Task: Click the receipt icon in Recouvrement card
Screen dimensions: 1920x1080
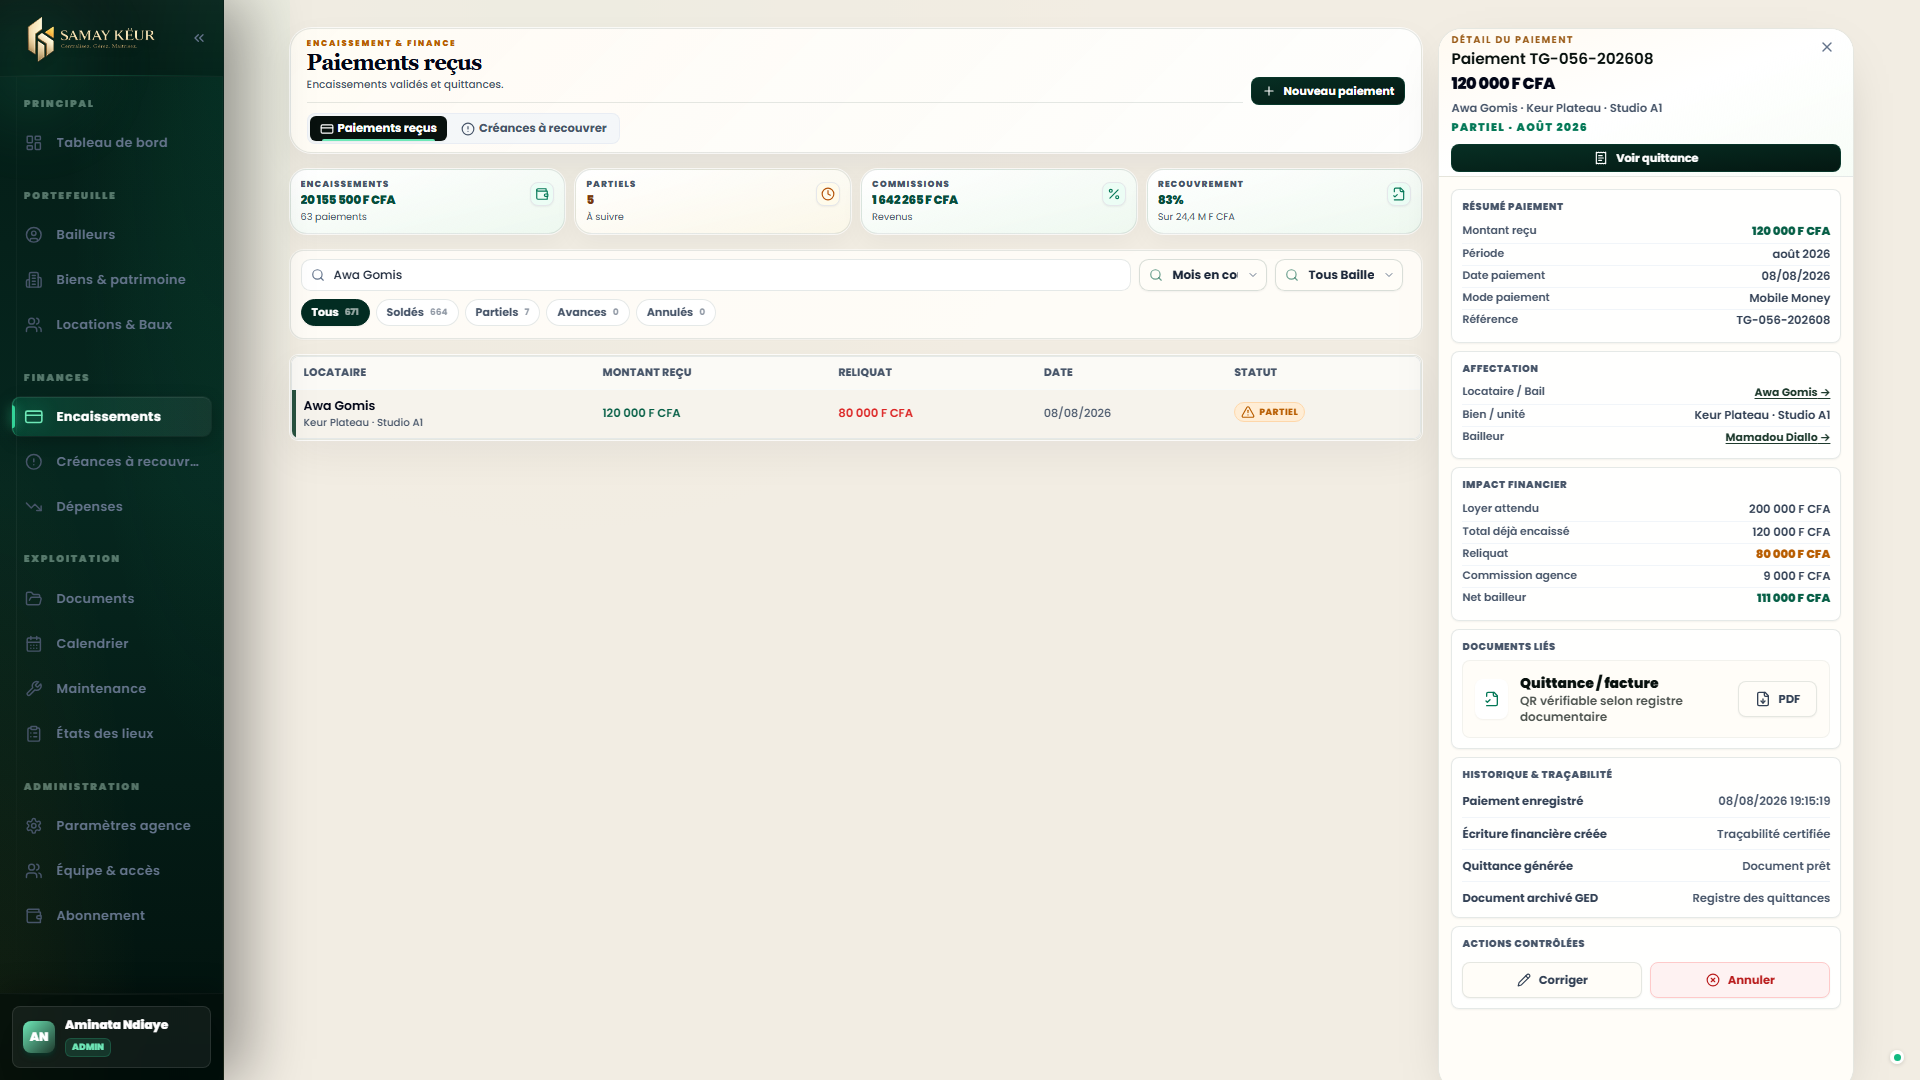Action: pos(1399,194)
